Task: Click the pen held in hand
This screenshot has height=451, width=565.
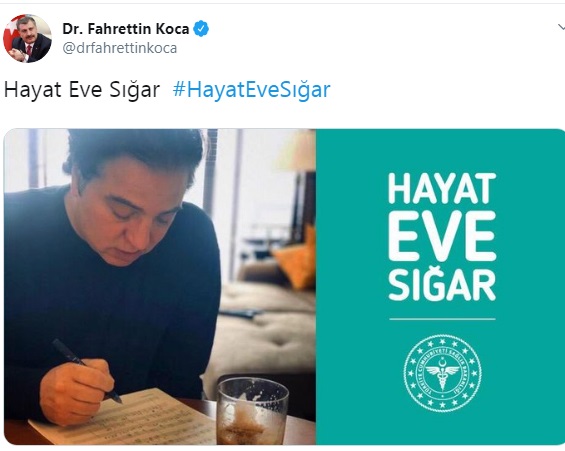Action: [87, 370]
